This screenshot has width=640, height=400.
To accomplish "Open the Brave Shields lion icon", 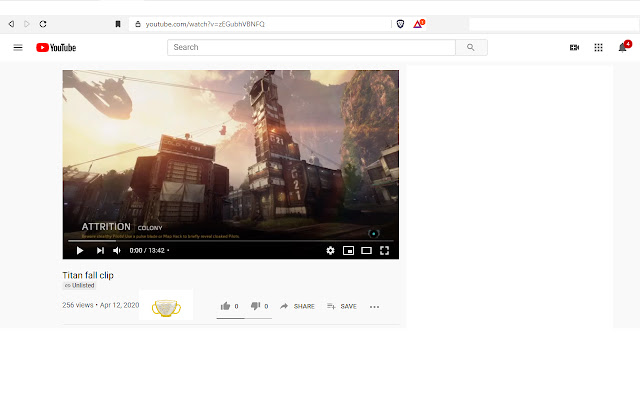I will click(x=400, y=24).
